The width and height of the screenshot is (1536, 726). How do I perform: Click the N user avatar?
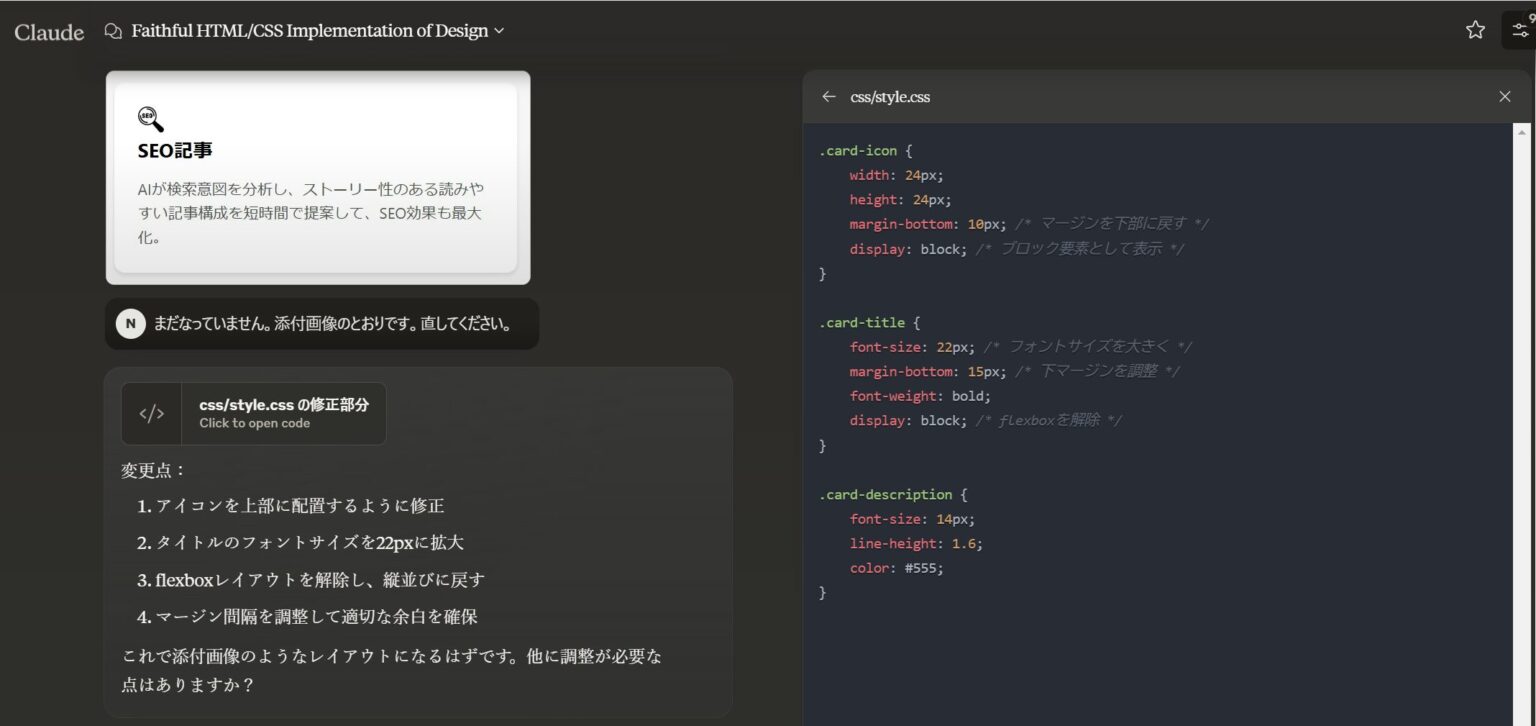[131, 323]
